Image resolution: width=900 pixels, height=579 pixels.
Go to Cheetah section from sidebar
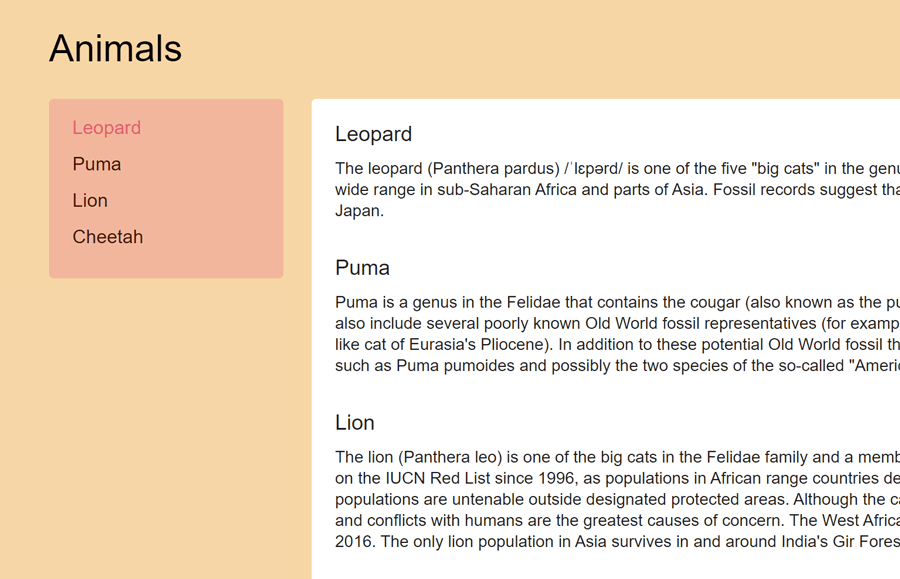(x=107, y=236)
